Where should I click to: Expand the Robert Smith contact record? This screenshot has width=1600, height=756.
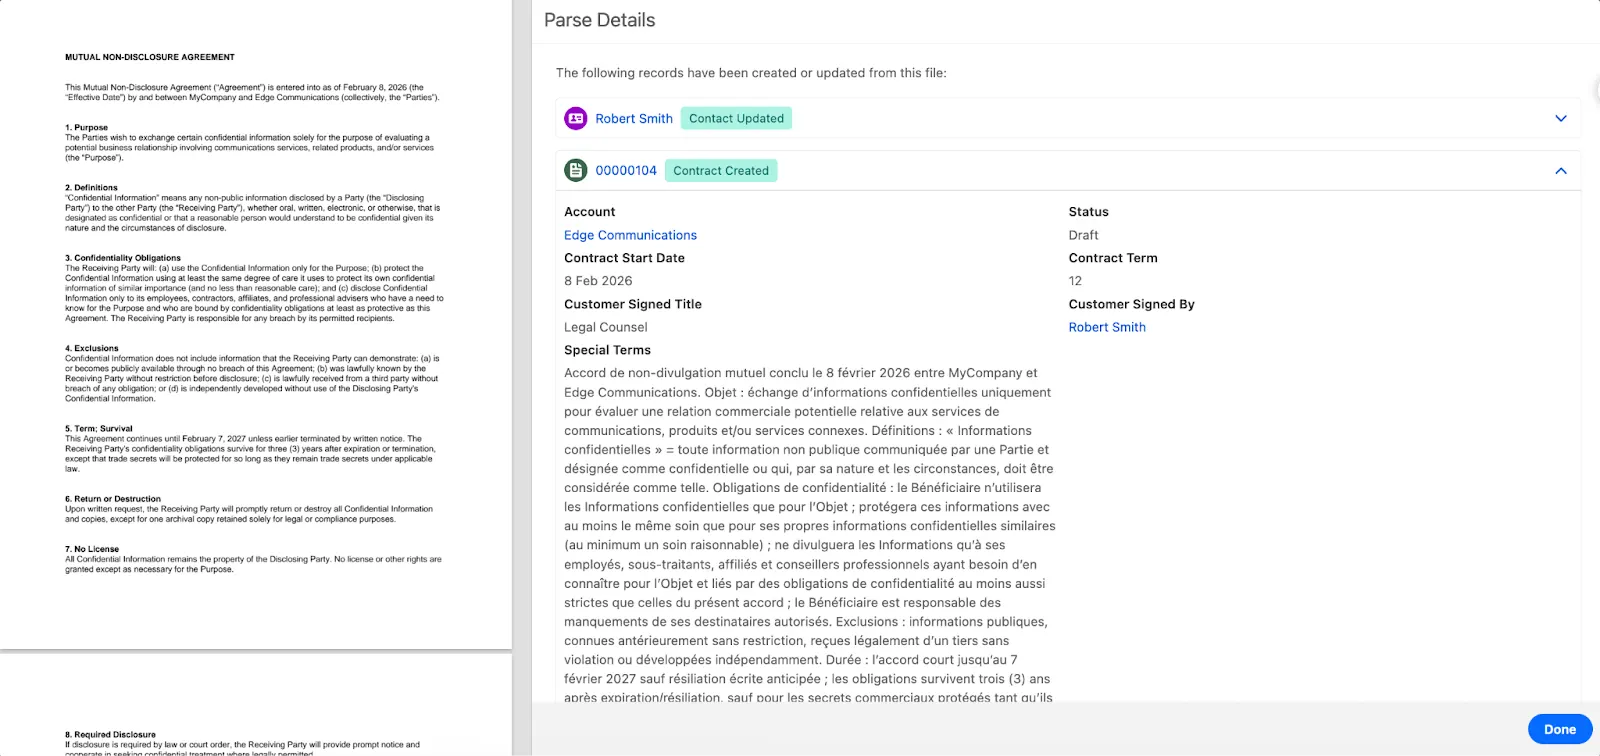1560,118
